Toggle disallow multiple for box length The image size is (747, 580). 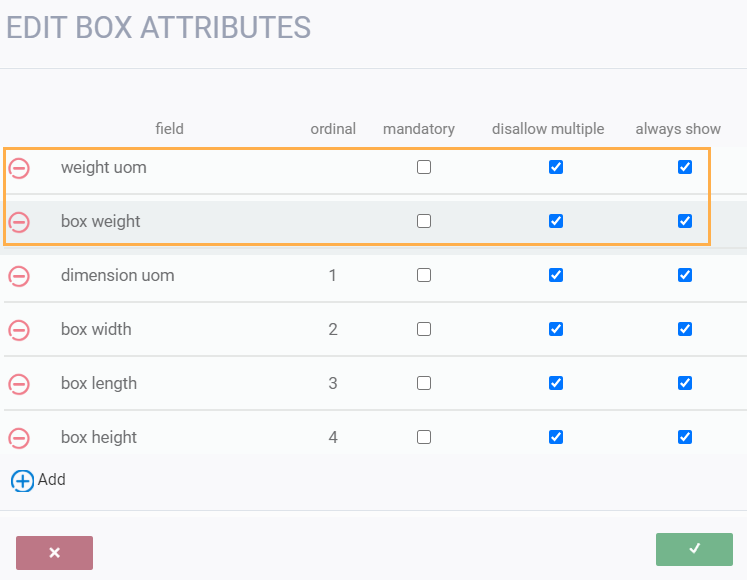[x=556, y=383]
